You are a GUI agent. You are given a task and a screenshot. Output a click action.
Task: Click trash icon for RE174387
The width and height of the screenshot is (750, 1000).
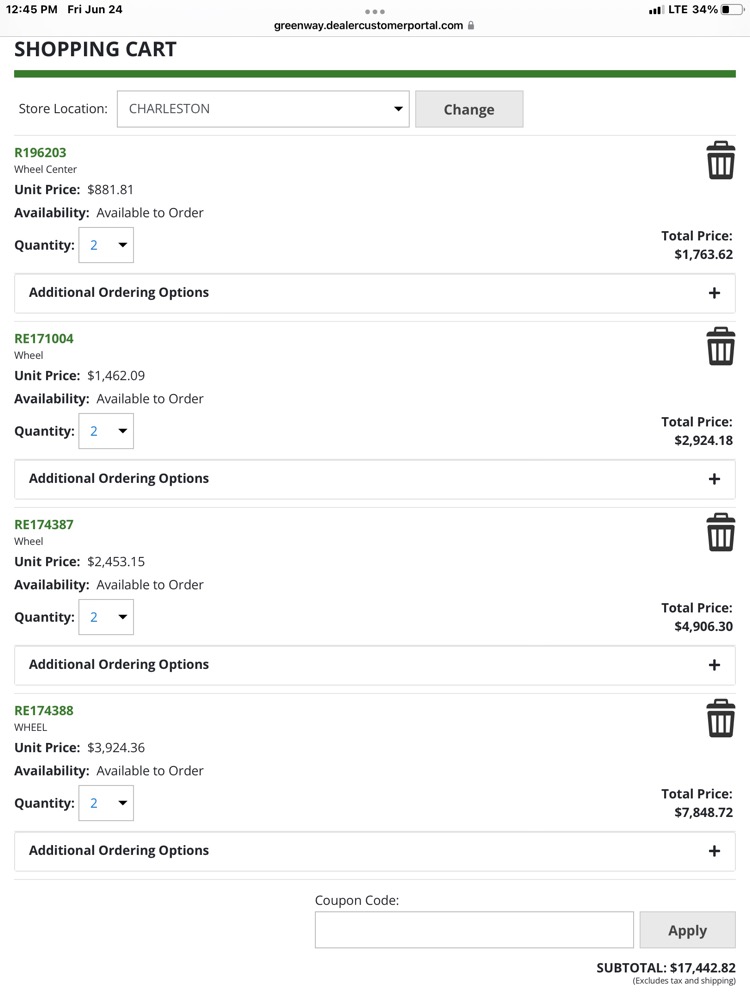721,533
